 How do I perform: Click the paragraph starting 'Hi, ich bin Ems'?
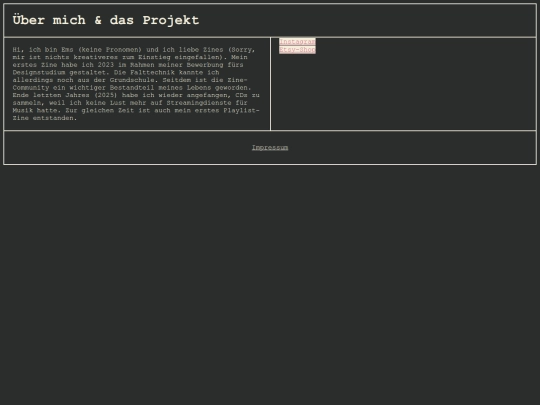point(136,84)
